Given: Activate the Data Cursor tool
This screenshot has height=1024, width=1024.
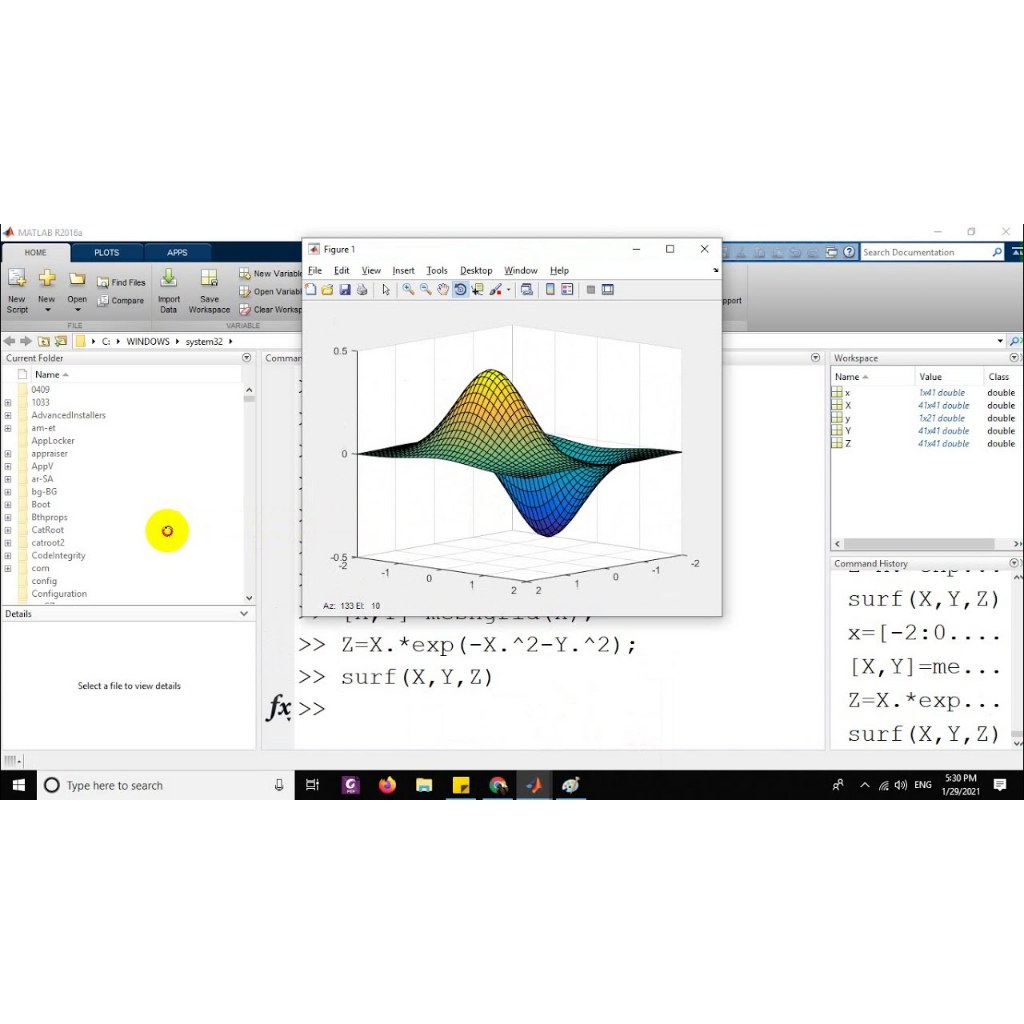Looking at the screenshot, I should (477, 290).
